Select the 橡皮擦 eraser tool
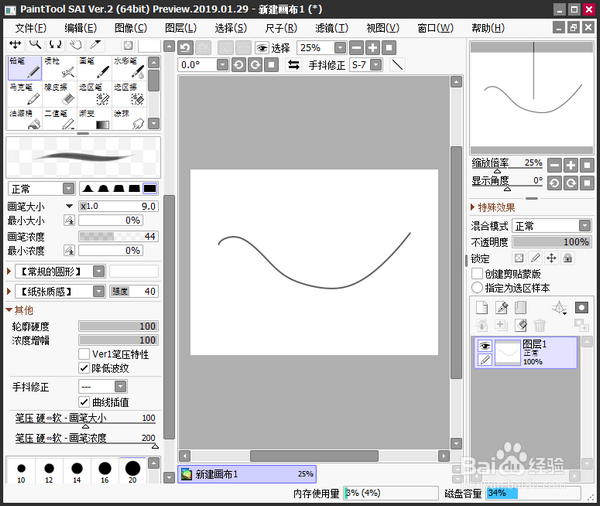Screen dimensions: 600x506 point(59,94)
